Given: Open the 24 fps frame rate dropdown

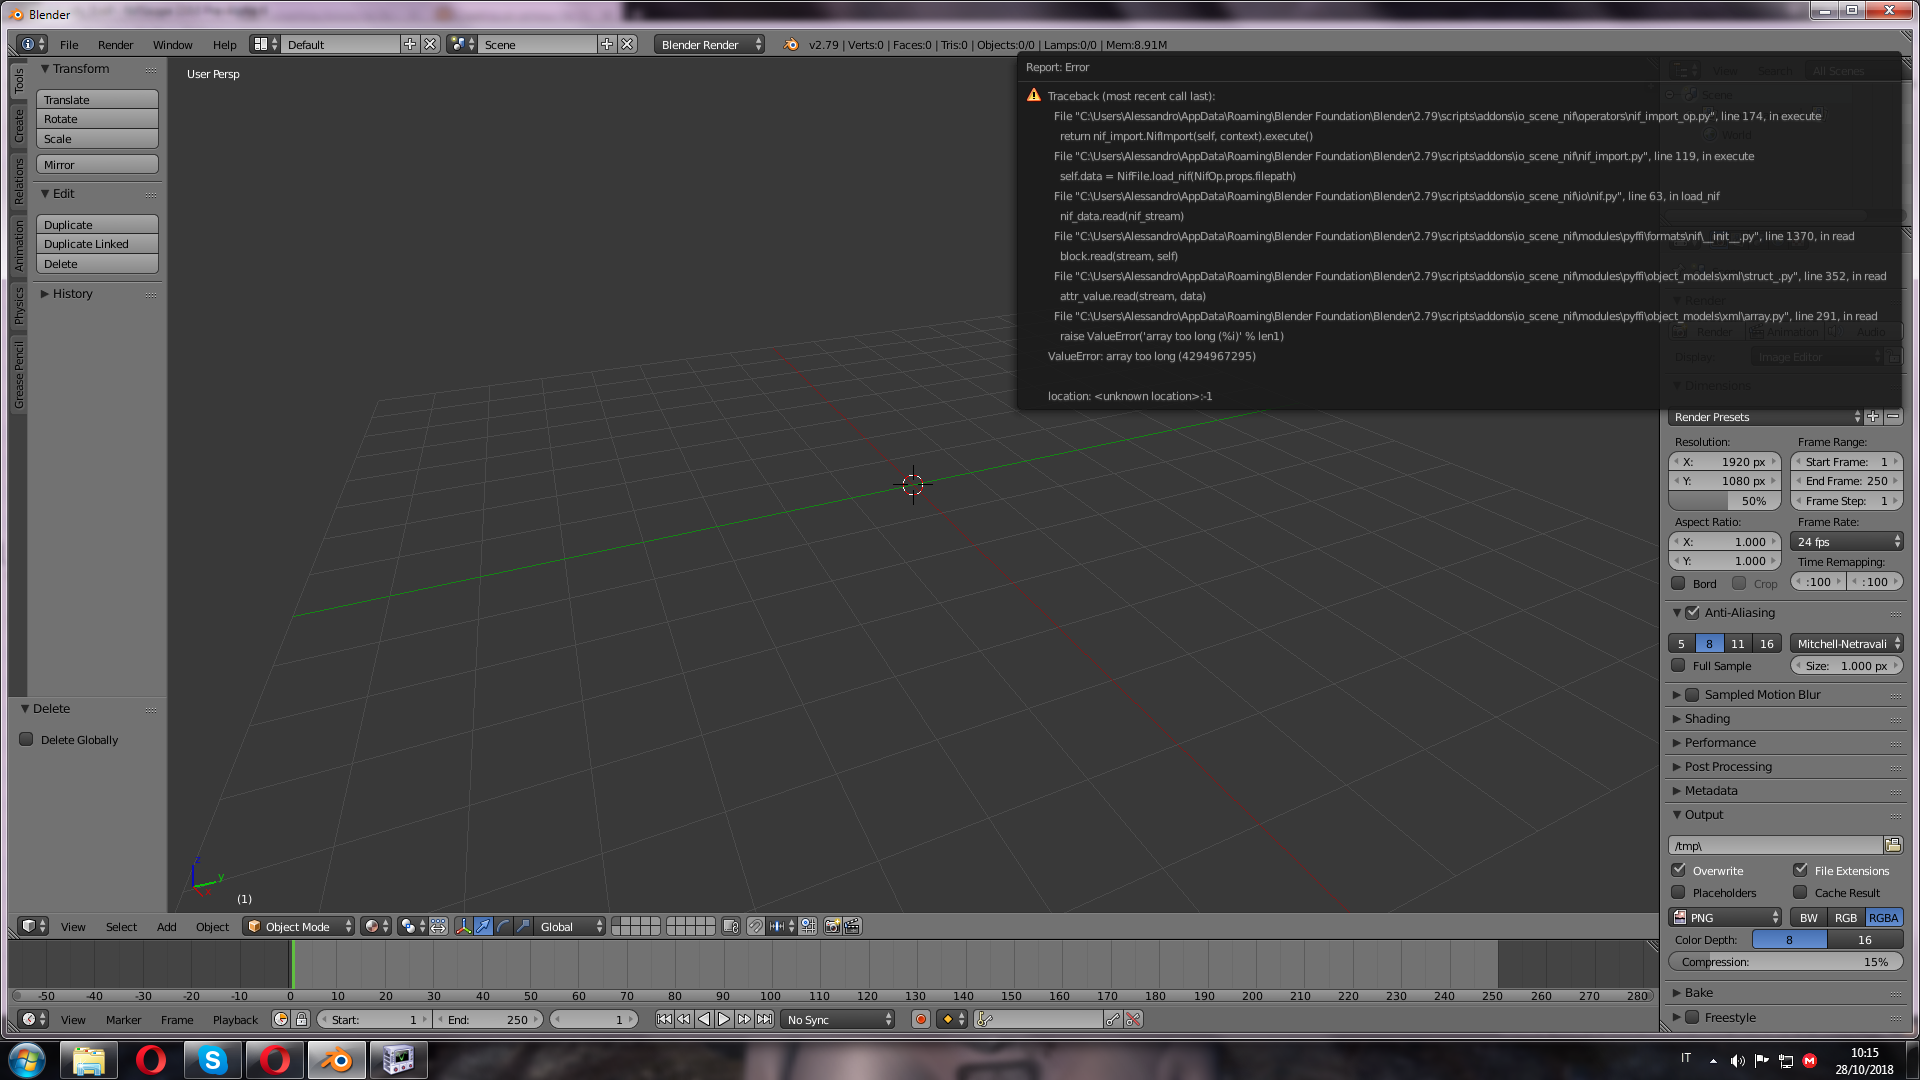Looking at the screenshot, I should click(1847, 541).
